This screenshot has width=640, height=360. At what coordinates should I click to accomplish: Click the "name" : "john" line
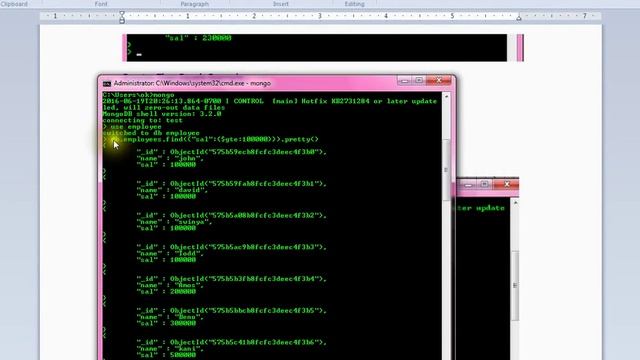(170, 158)
